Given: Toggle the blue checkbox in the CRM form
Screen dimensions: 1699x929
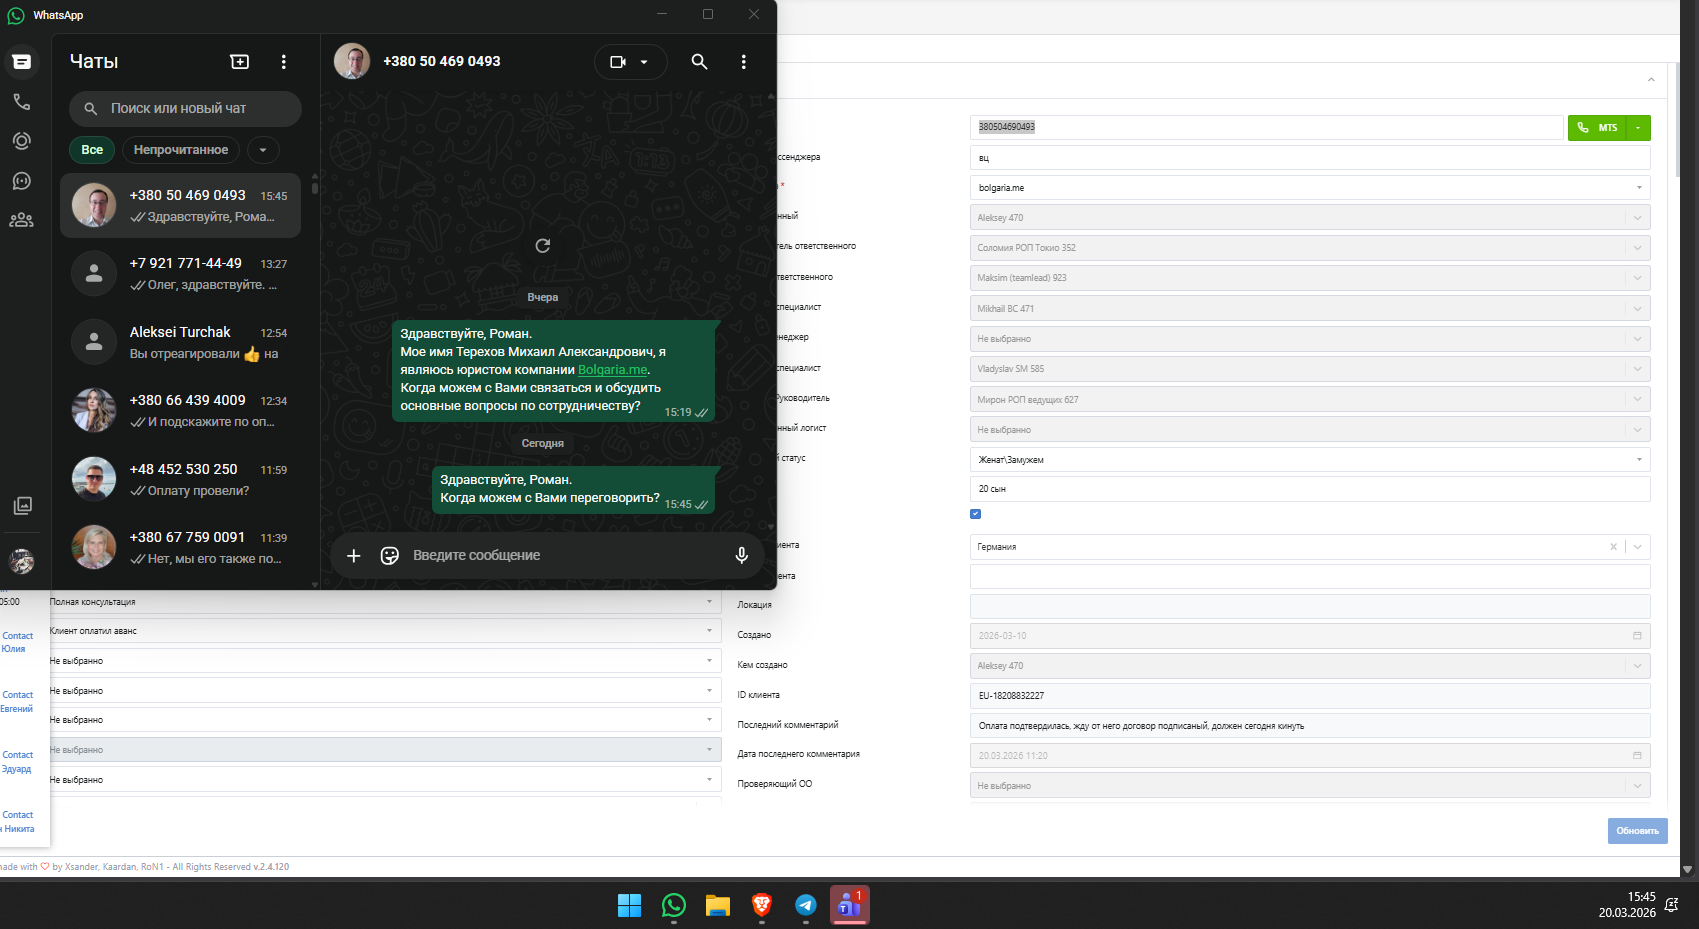Looking at the screenshot, I should (975, 514).
